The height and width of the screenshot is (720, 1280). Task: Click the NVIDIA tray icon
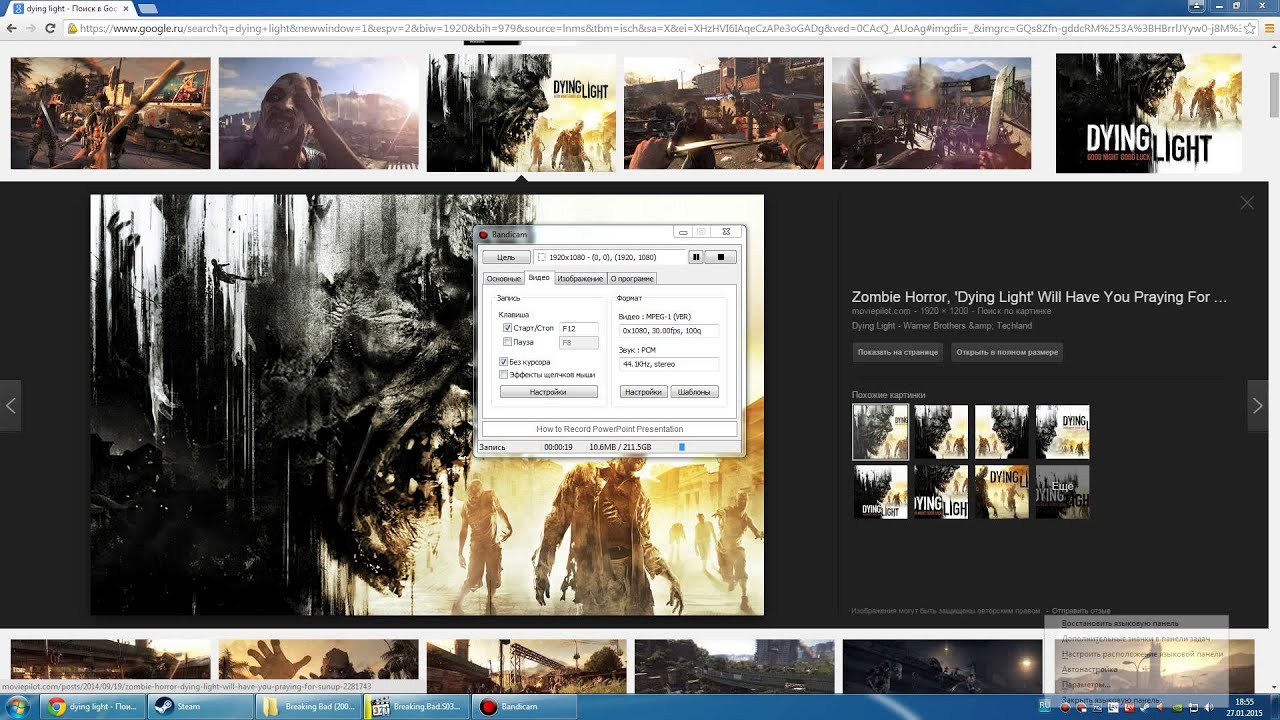tap(1177, 708)
